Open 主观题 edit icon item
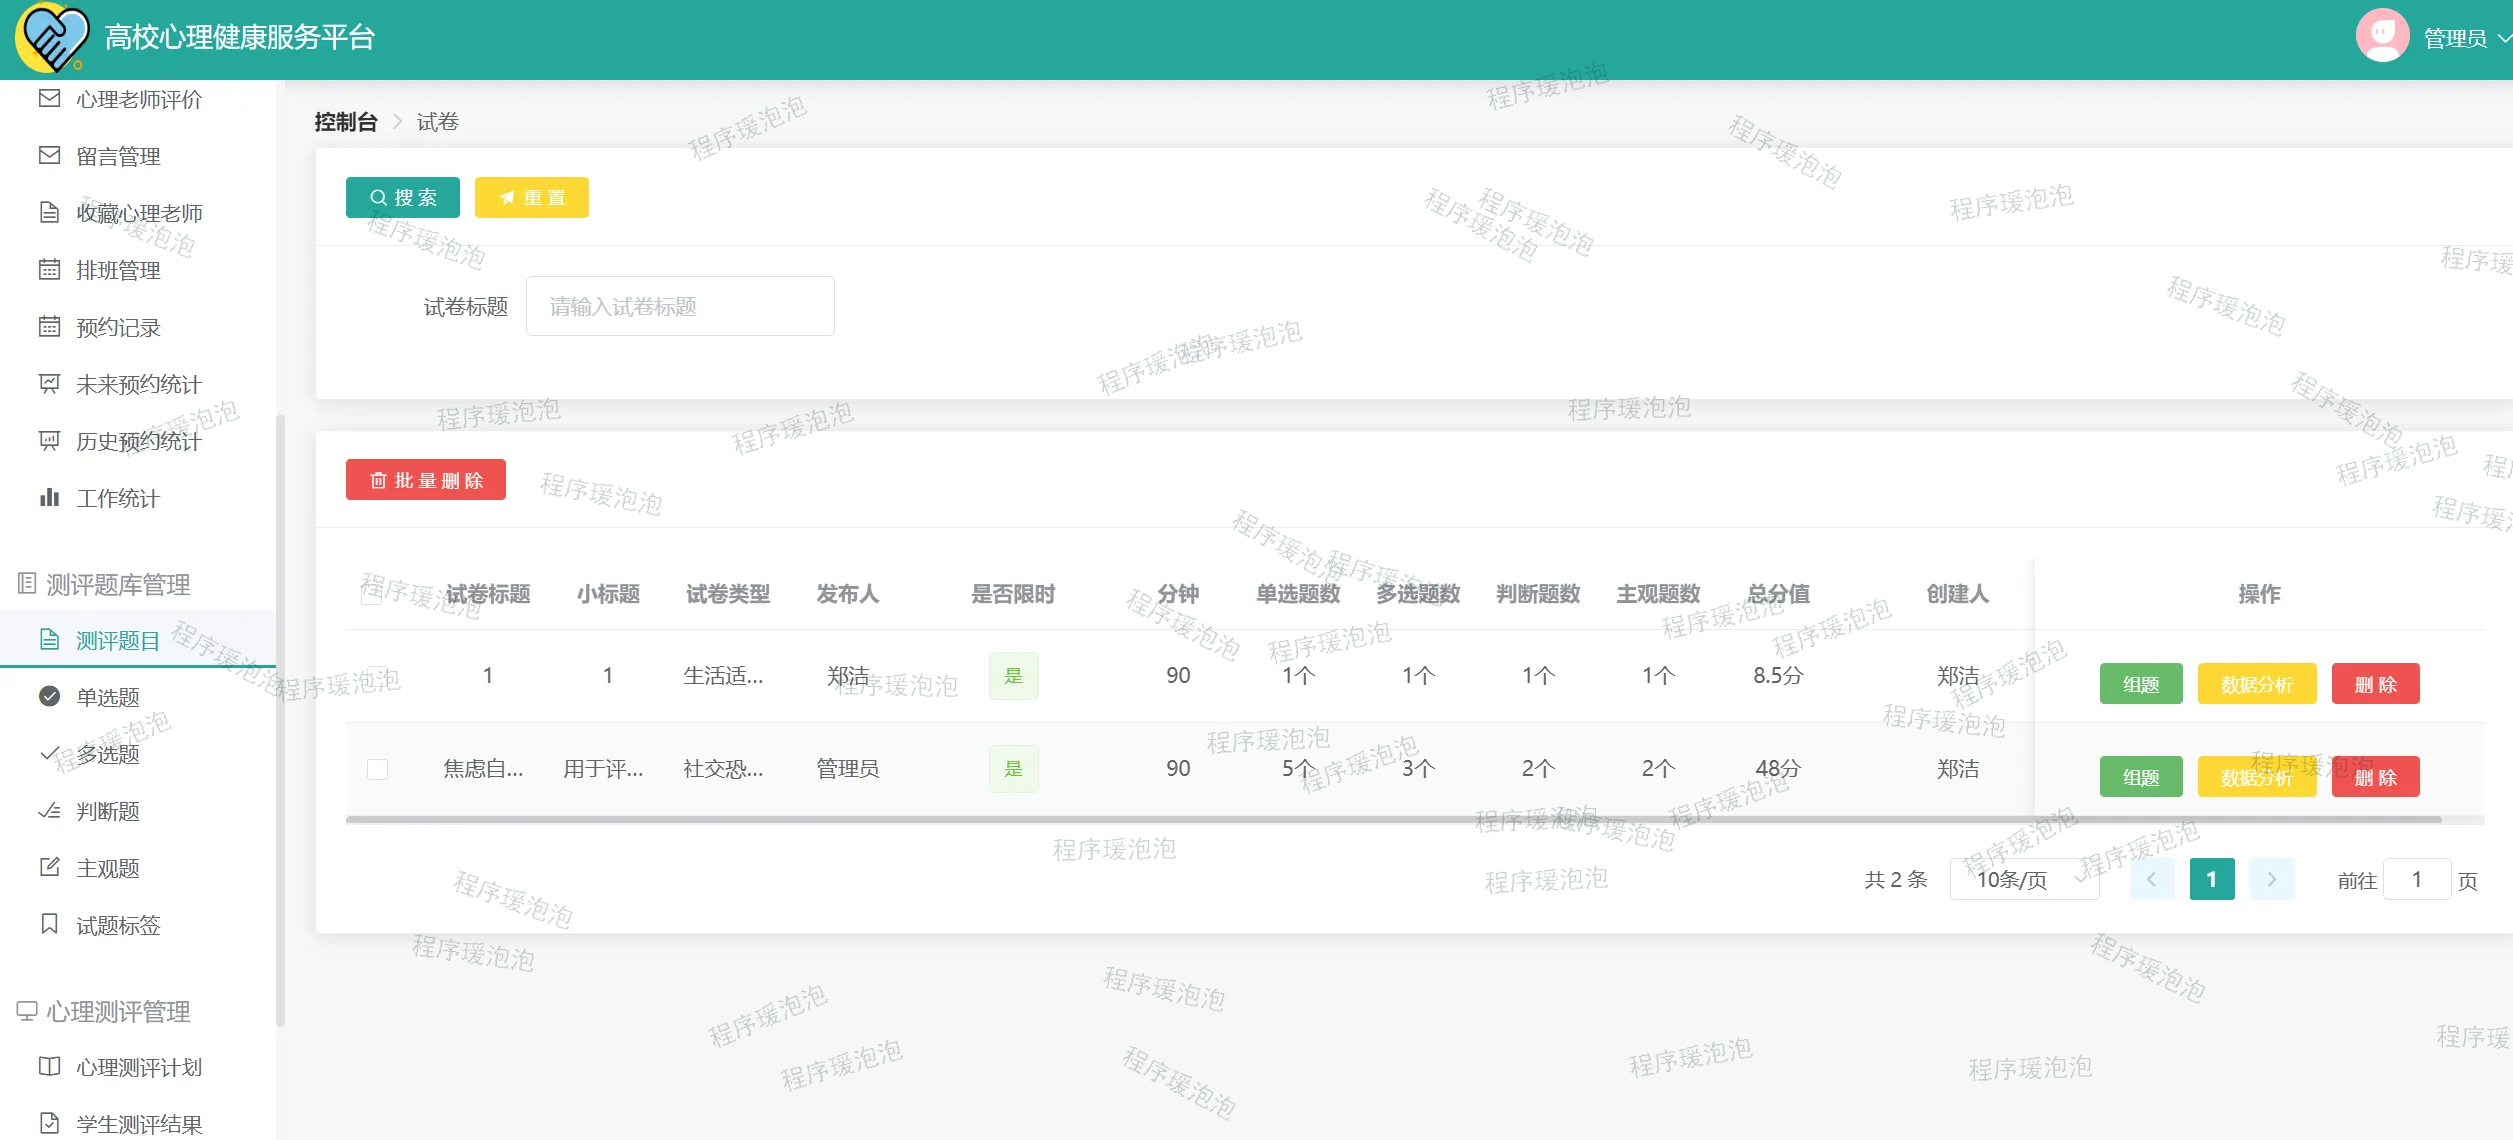 [49, 867]
